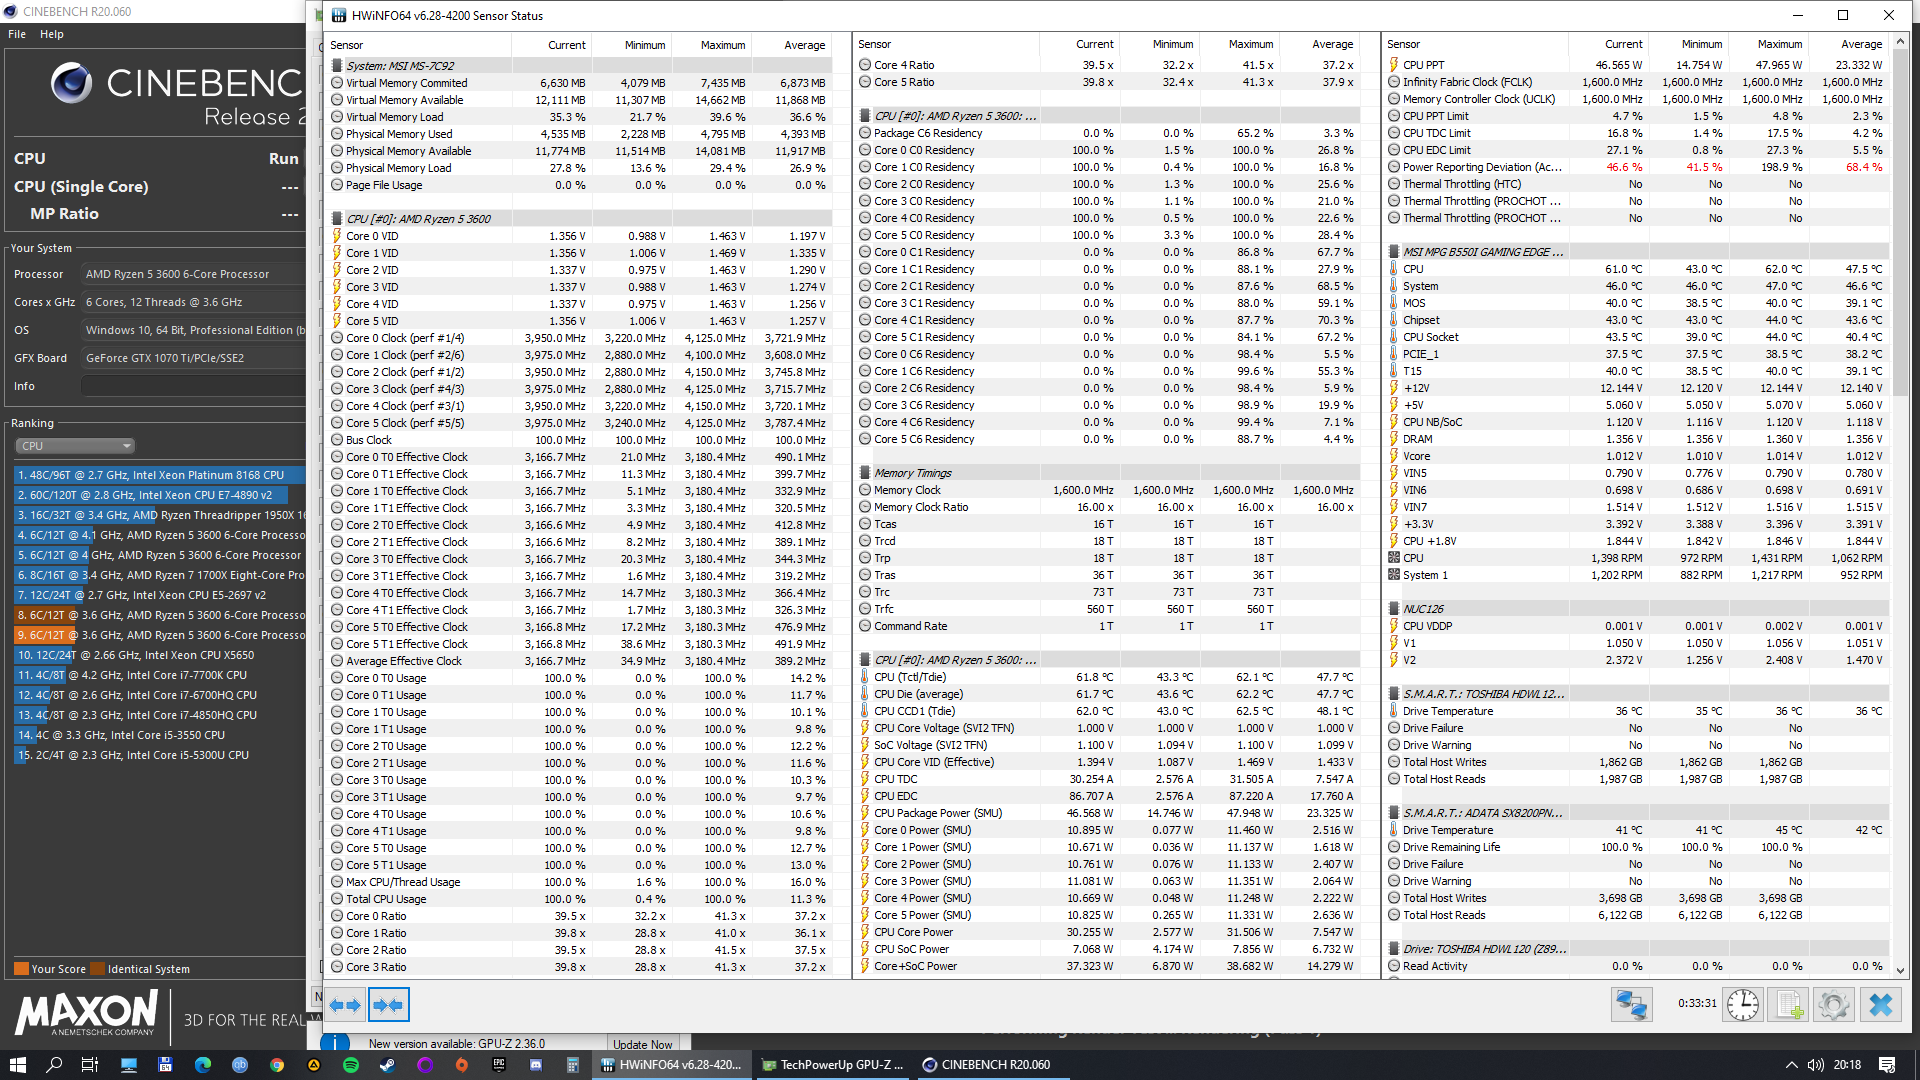Click the orange Origin taskbar icon
Screen dimensions: 1920x1080
(462, 1065)
